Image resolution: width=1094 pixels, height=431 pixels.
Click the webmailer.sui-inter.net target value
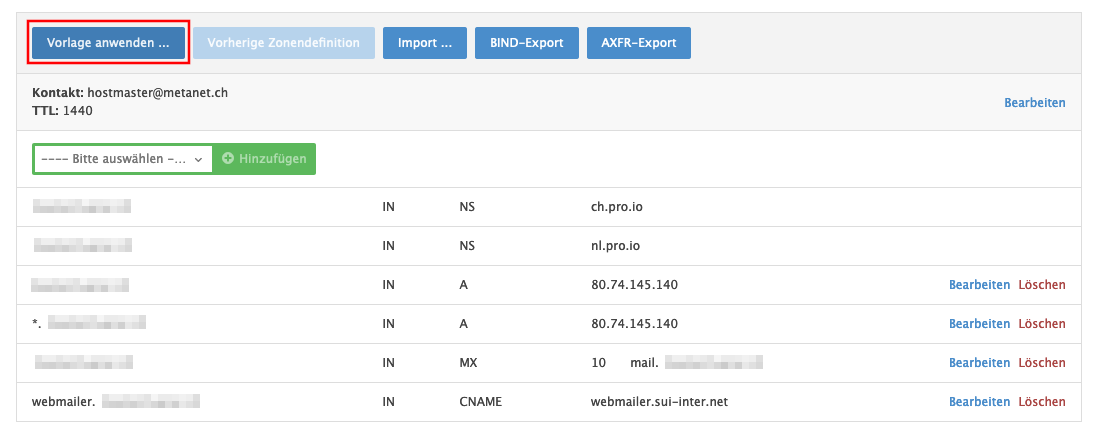coord(661,402)
